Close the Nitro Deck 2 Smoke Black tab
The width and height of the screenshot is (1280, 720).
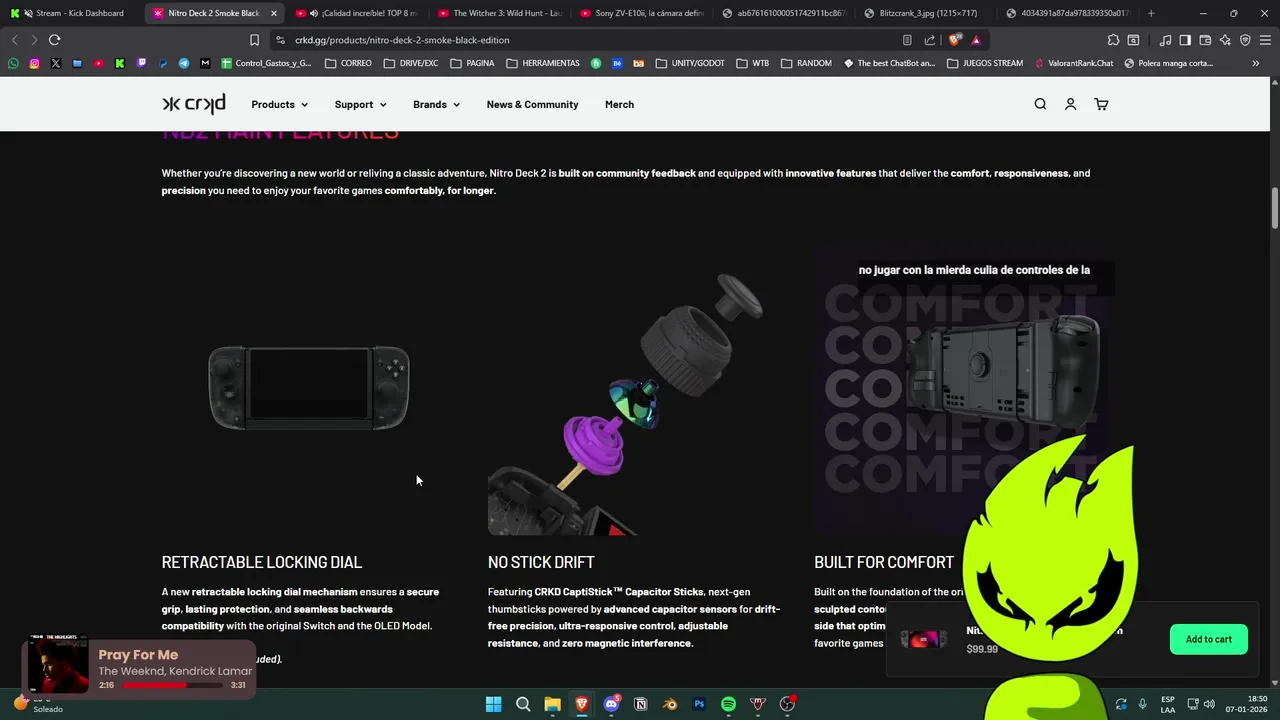273,13
